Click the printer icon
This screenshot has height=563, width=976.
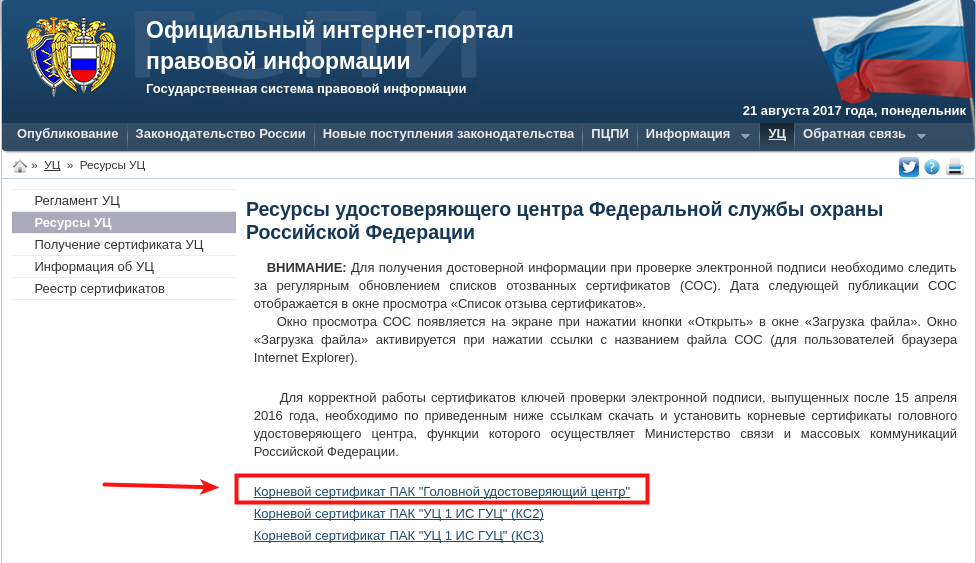click(x=955, y=167)
